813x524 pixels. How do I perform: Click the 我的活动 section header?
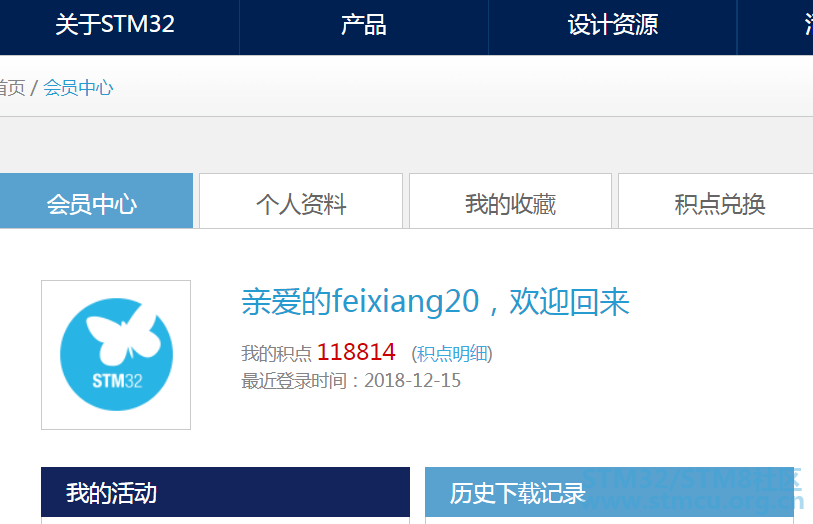pyautogui.click(x=226, y=492)
